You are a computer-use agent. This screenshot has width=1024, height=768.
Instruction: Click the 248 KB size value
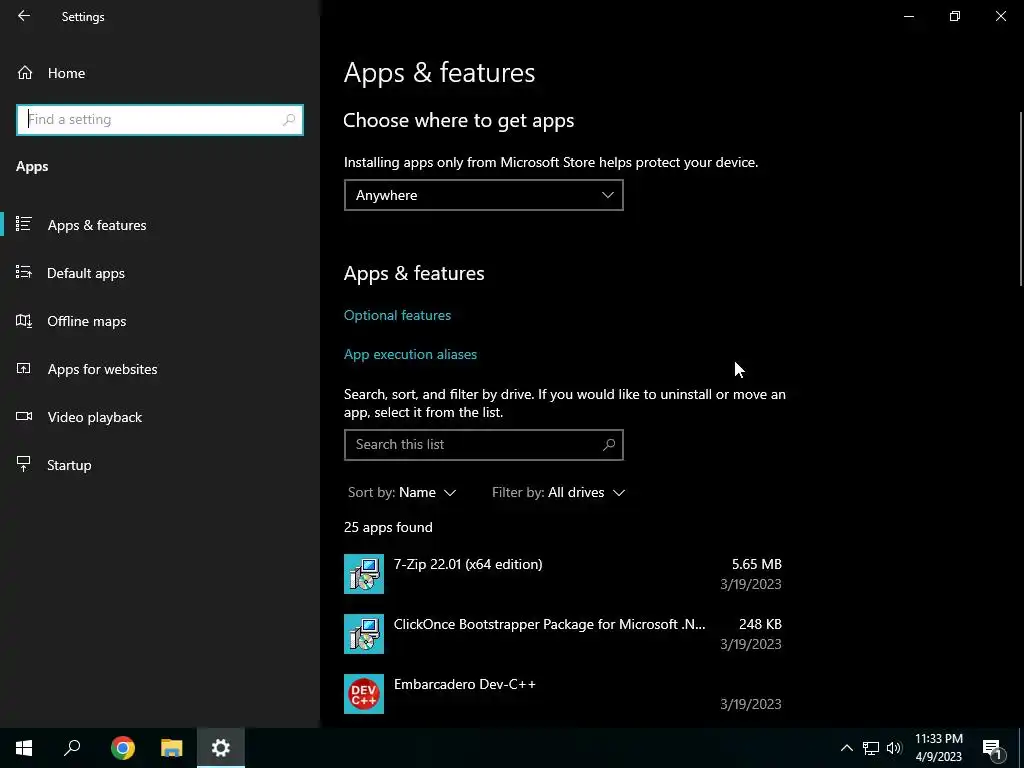[x=760, y=624]
